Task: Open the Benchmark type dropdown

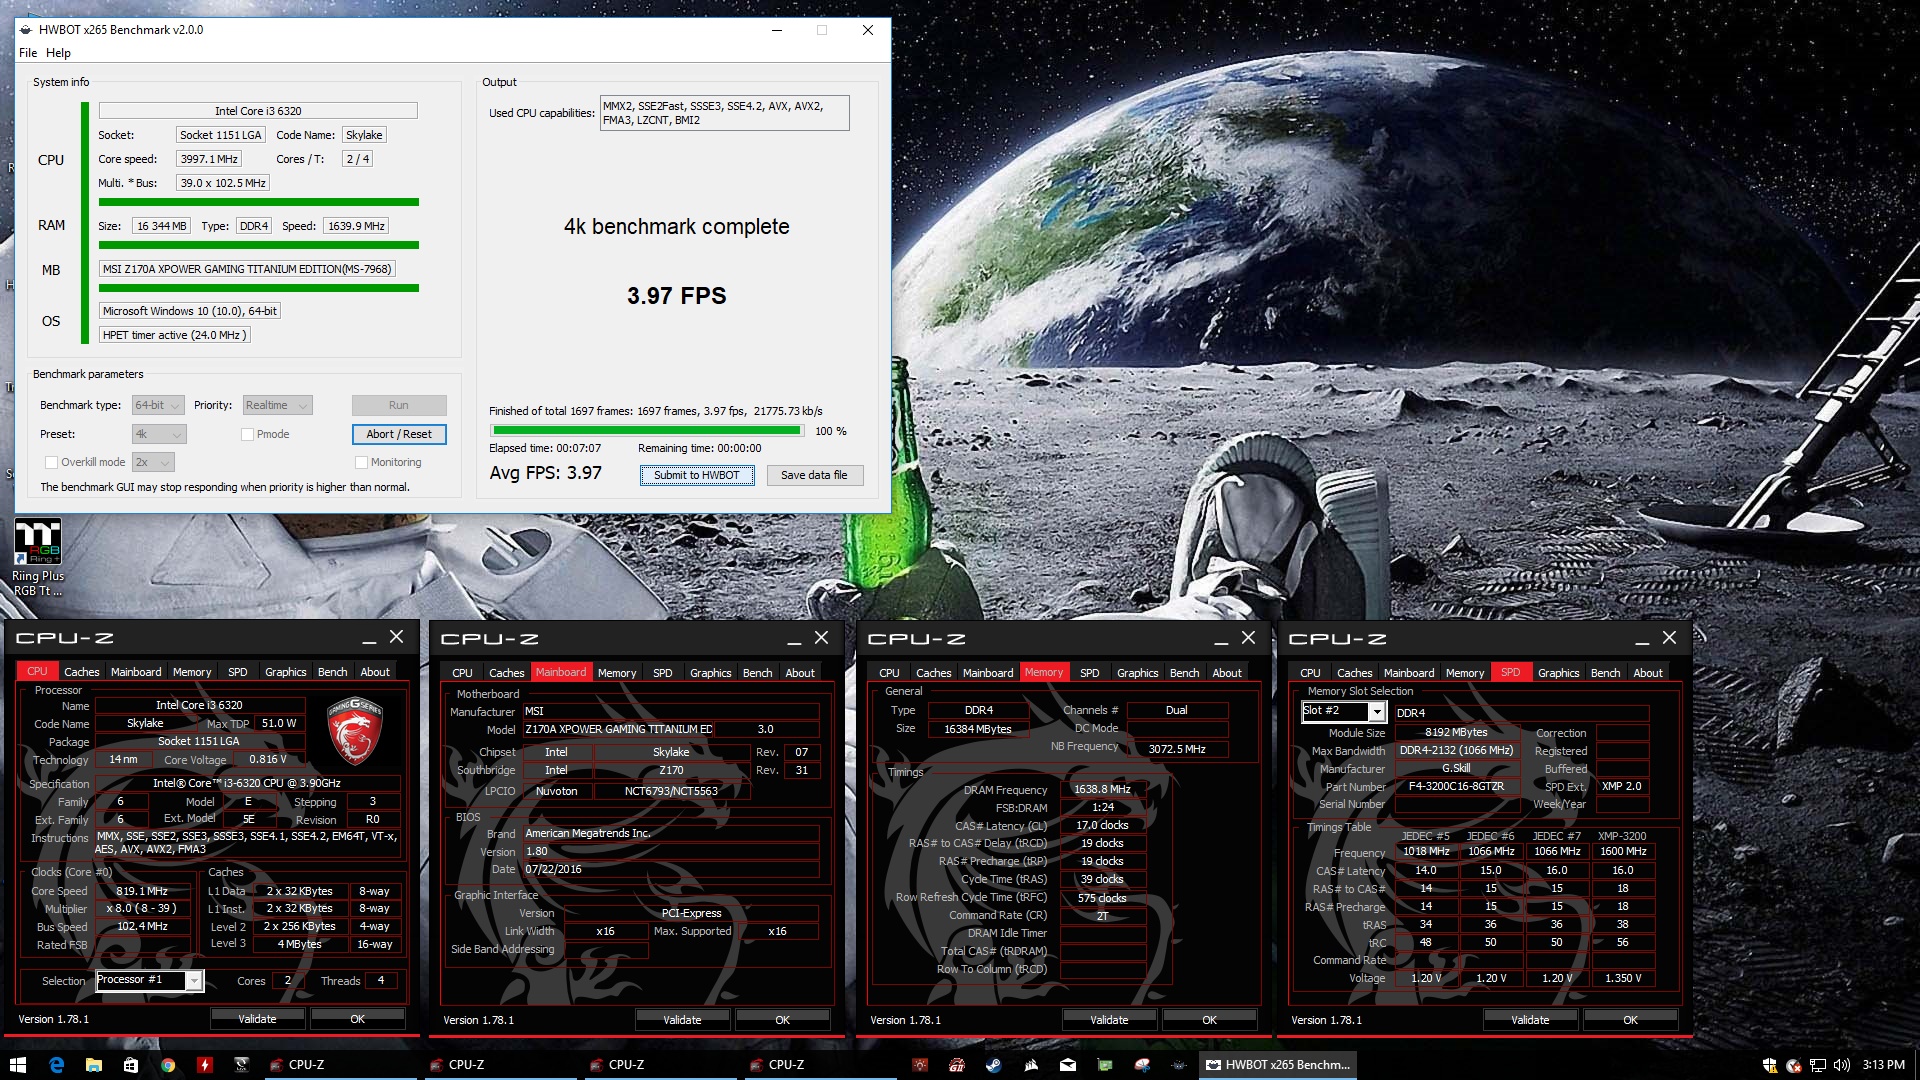Action: pos(158,405)
